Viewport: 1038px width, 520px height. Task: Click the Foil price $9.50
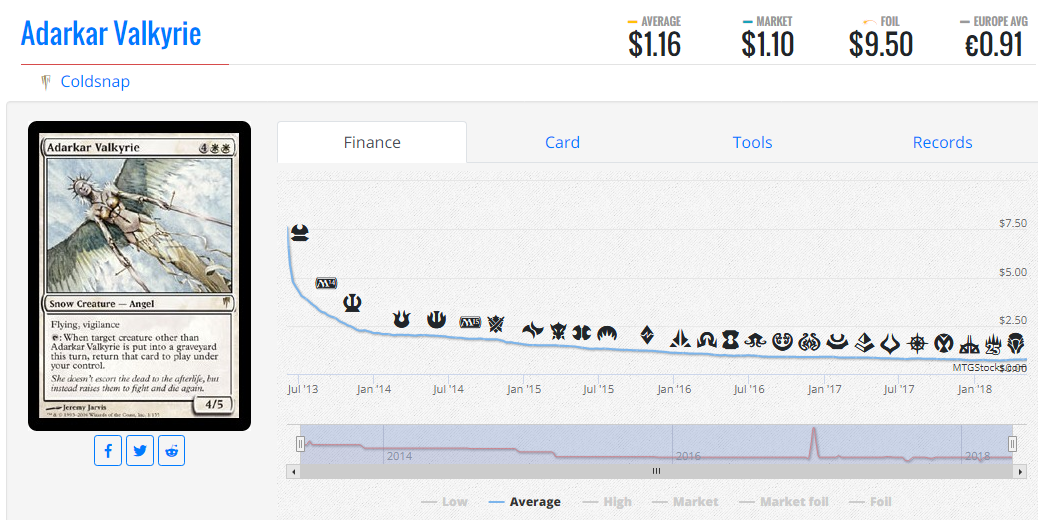tap(881, 44)
